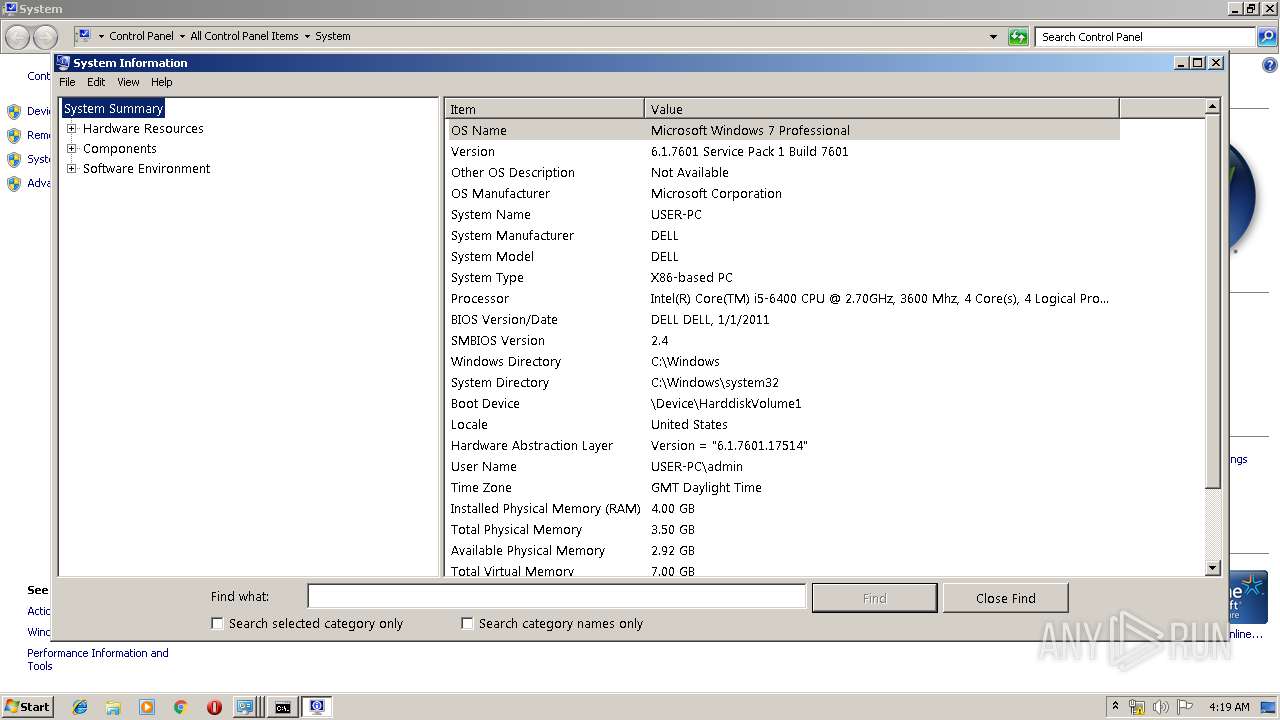1280x720 pixels.
Task: Open the File menu
Action: [67, 82]
